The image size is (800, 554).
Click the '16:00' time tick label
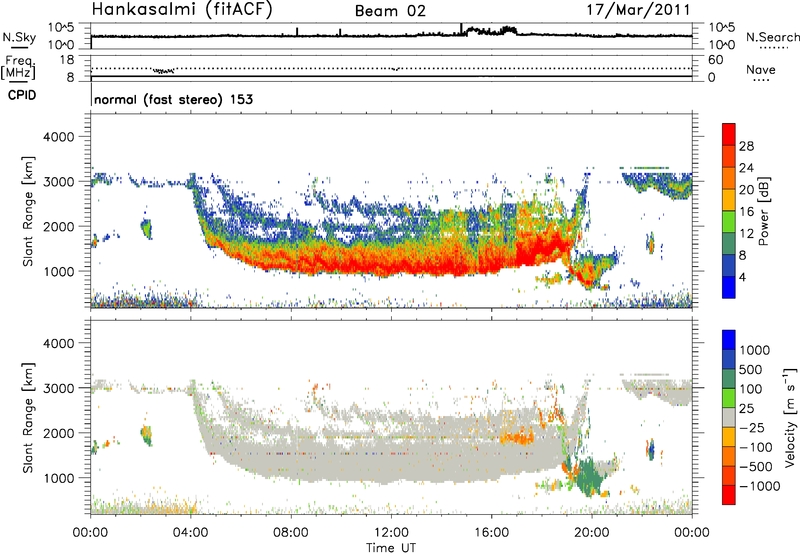tap(491, 533)
